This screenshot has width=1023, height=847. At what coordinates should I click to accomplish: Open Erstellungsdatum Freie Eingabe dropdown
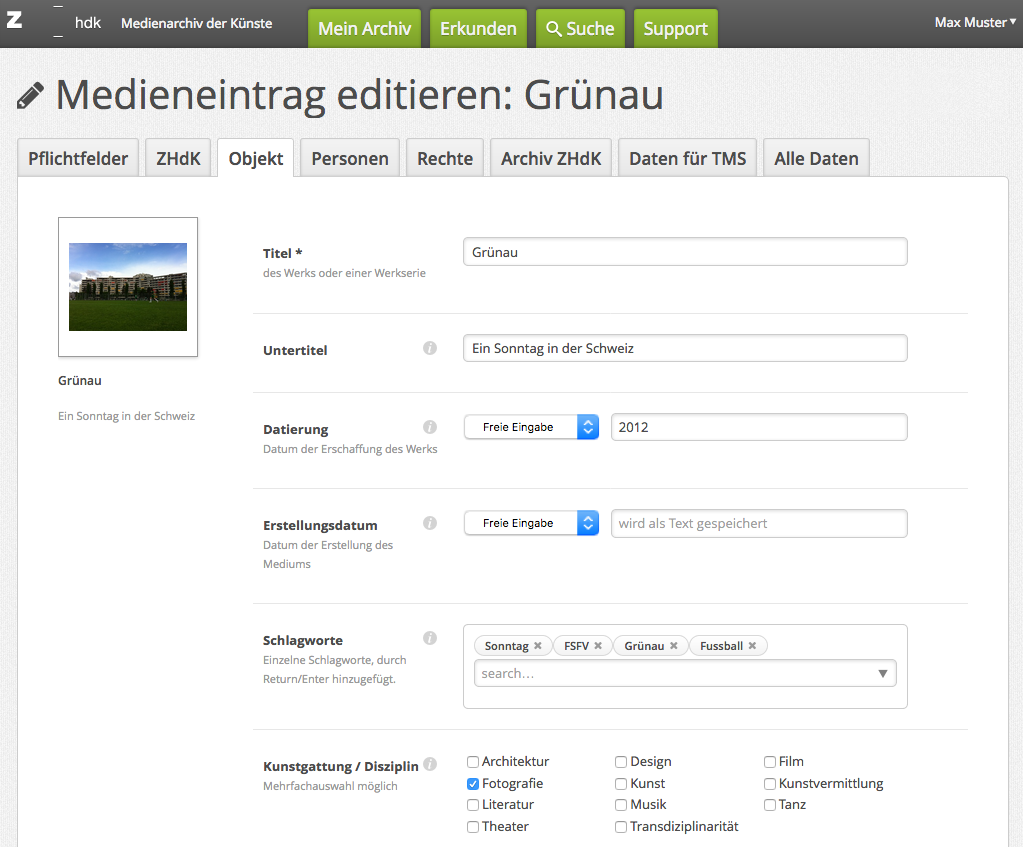pos(531,523)
